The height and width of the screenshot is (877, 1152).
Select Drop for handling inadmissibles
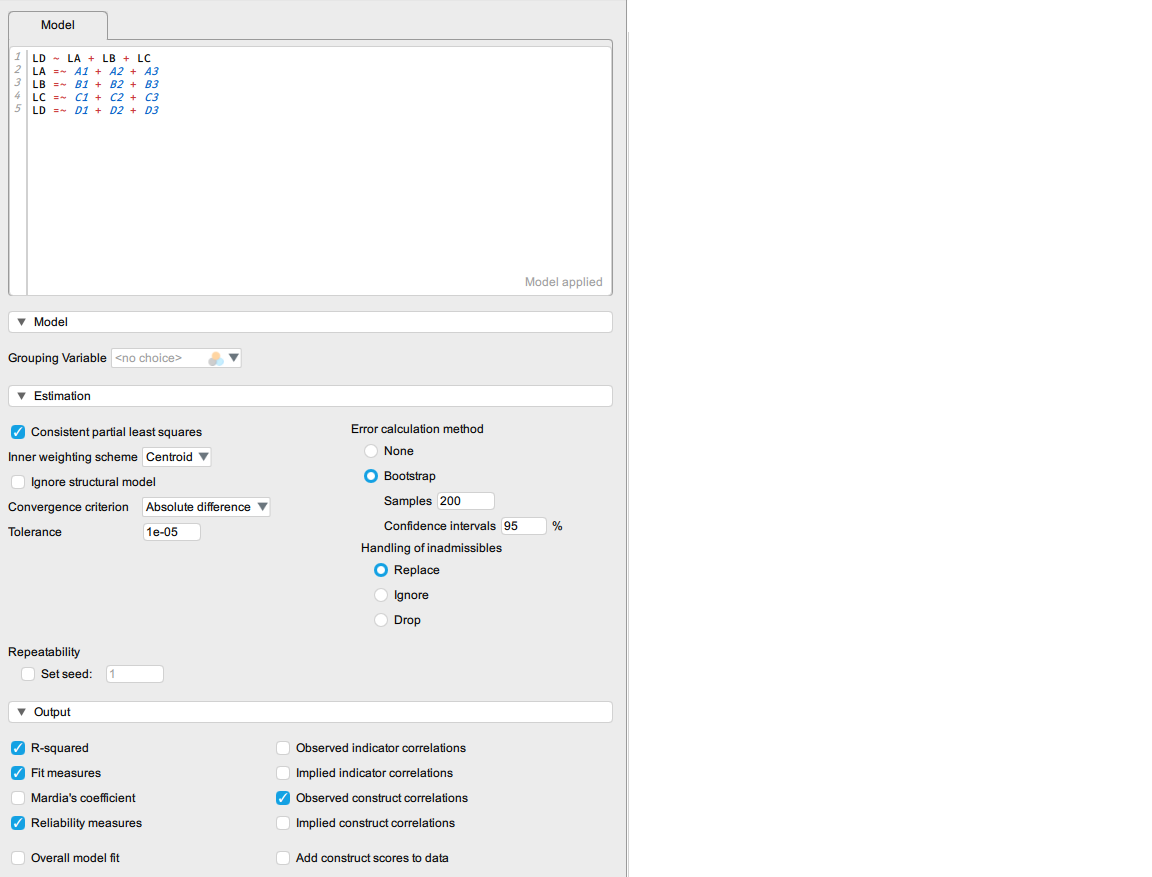381,620
